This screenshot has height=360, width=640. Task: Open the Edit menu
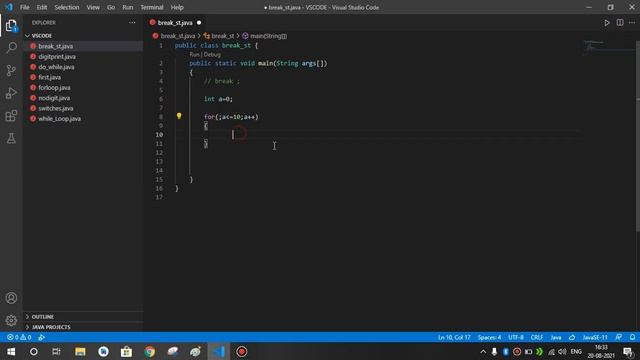(x=42, y=7)
